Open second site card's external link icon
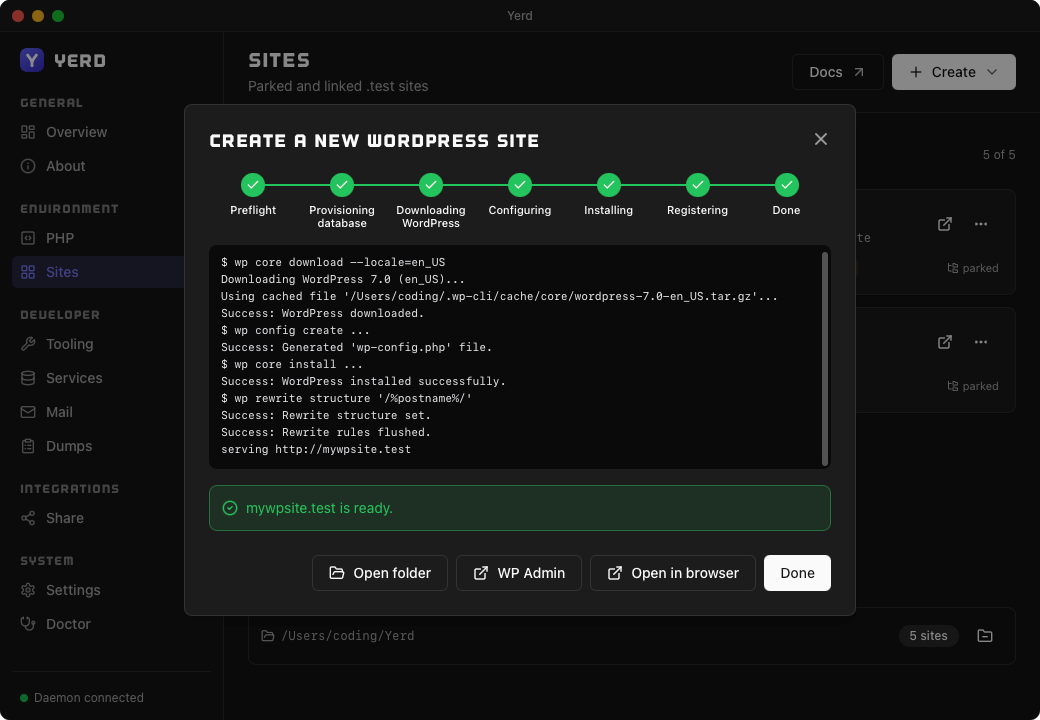 944,342
